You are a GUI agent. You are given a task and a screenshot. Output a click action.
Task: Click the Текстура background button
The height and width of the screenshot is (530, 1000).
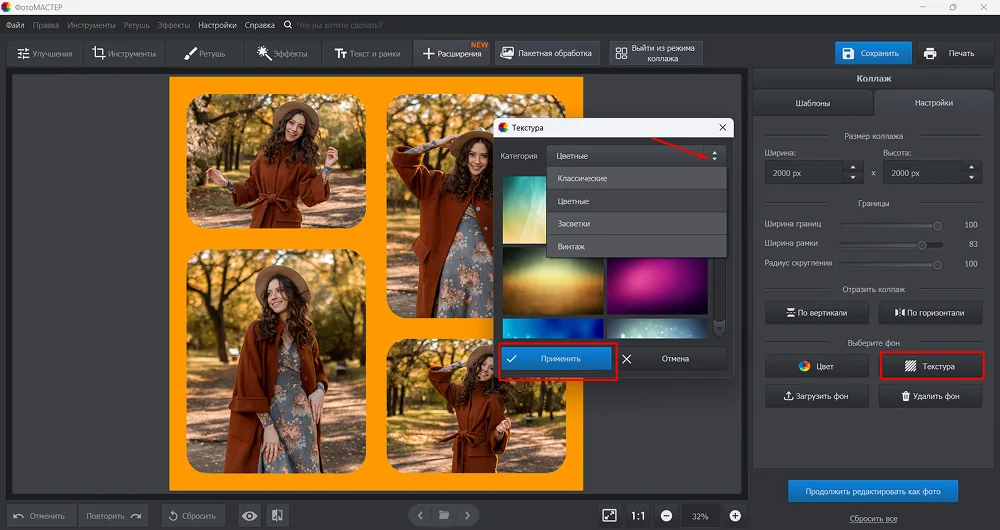coord(930,367)
